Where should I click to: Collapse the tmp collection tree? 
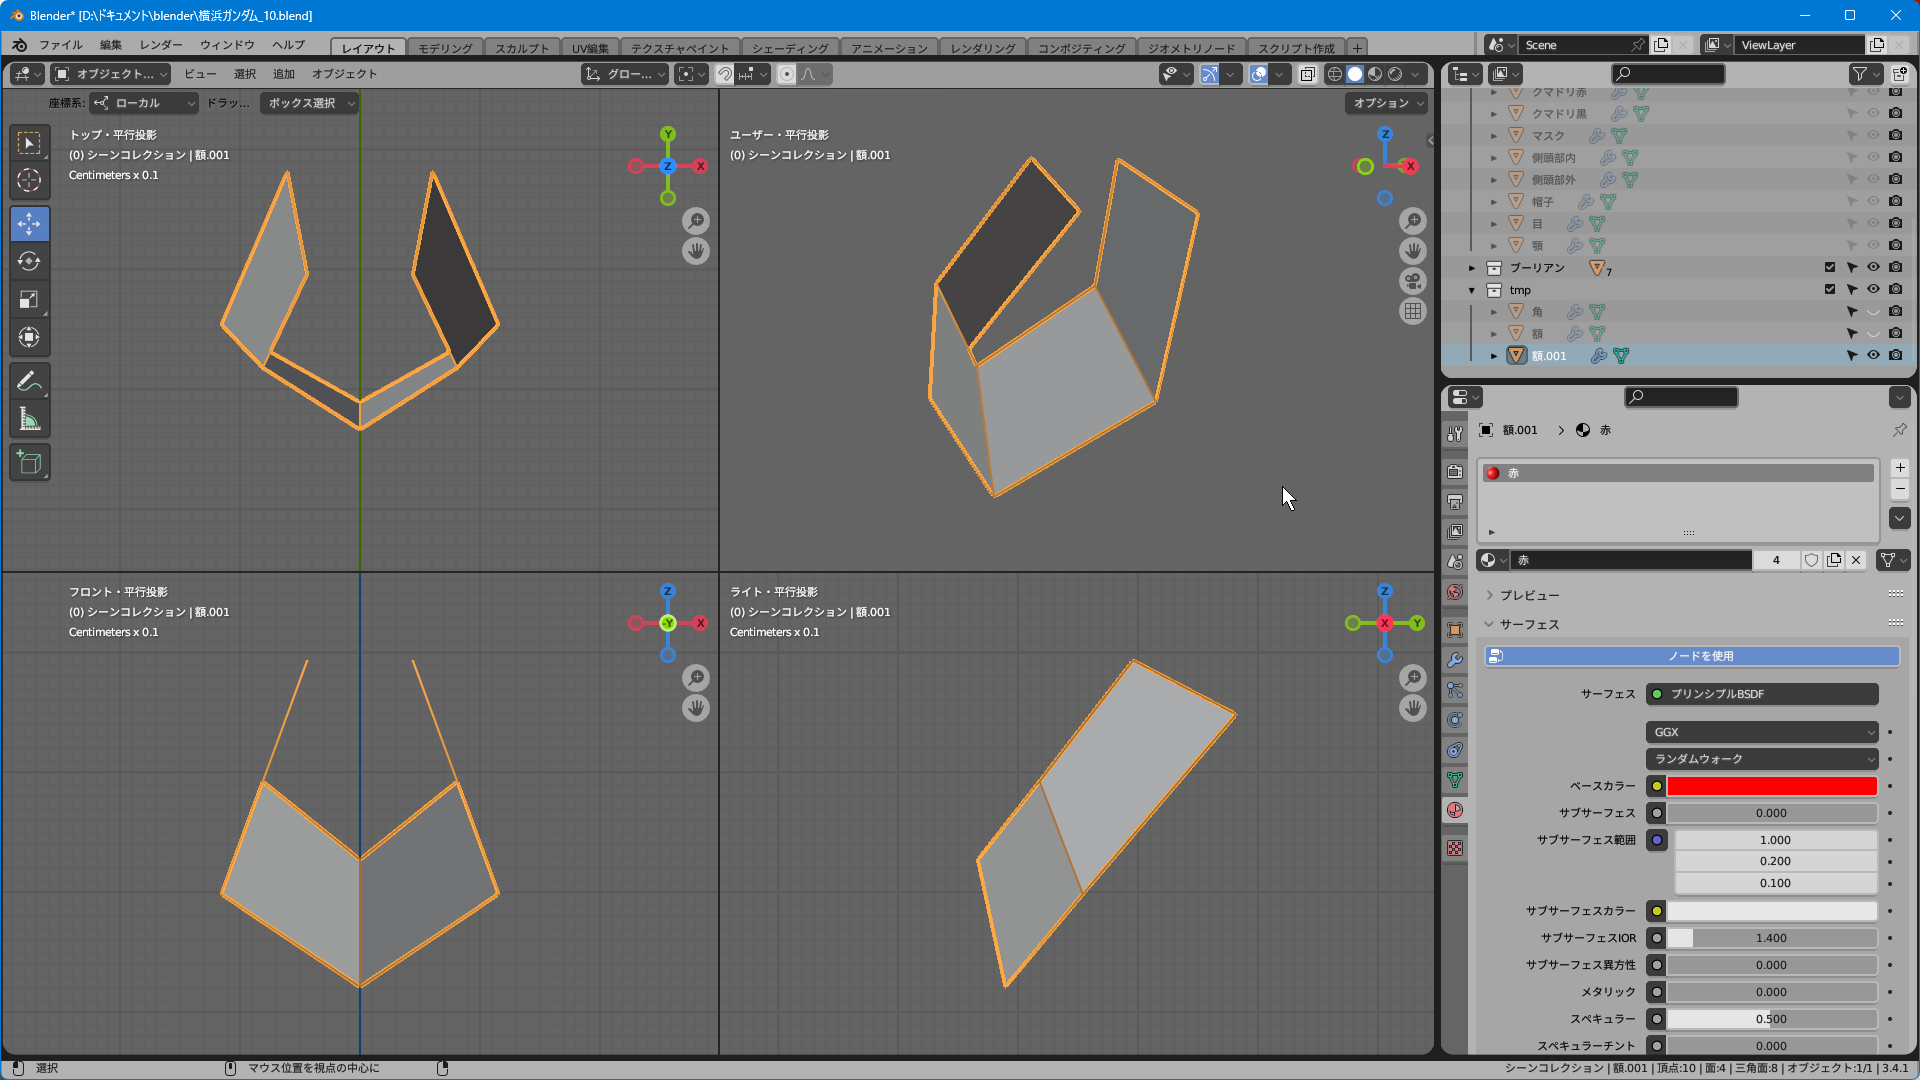click(x=1472, y=290)
